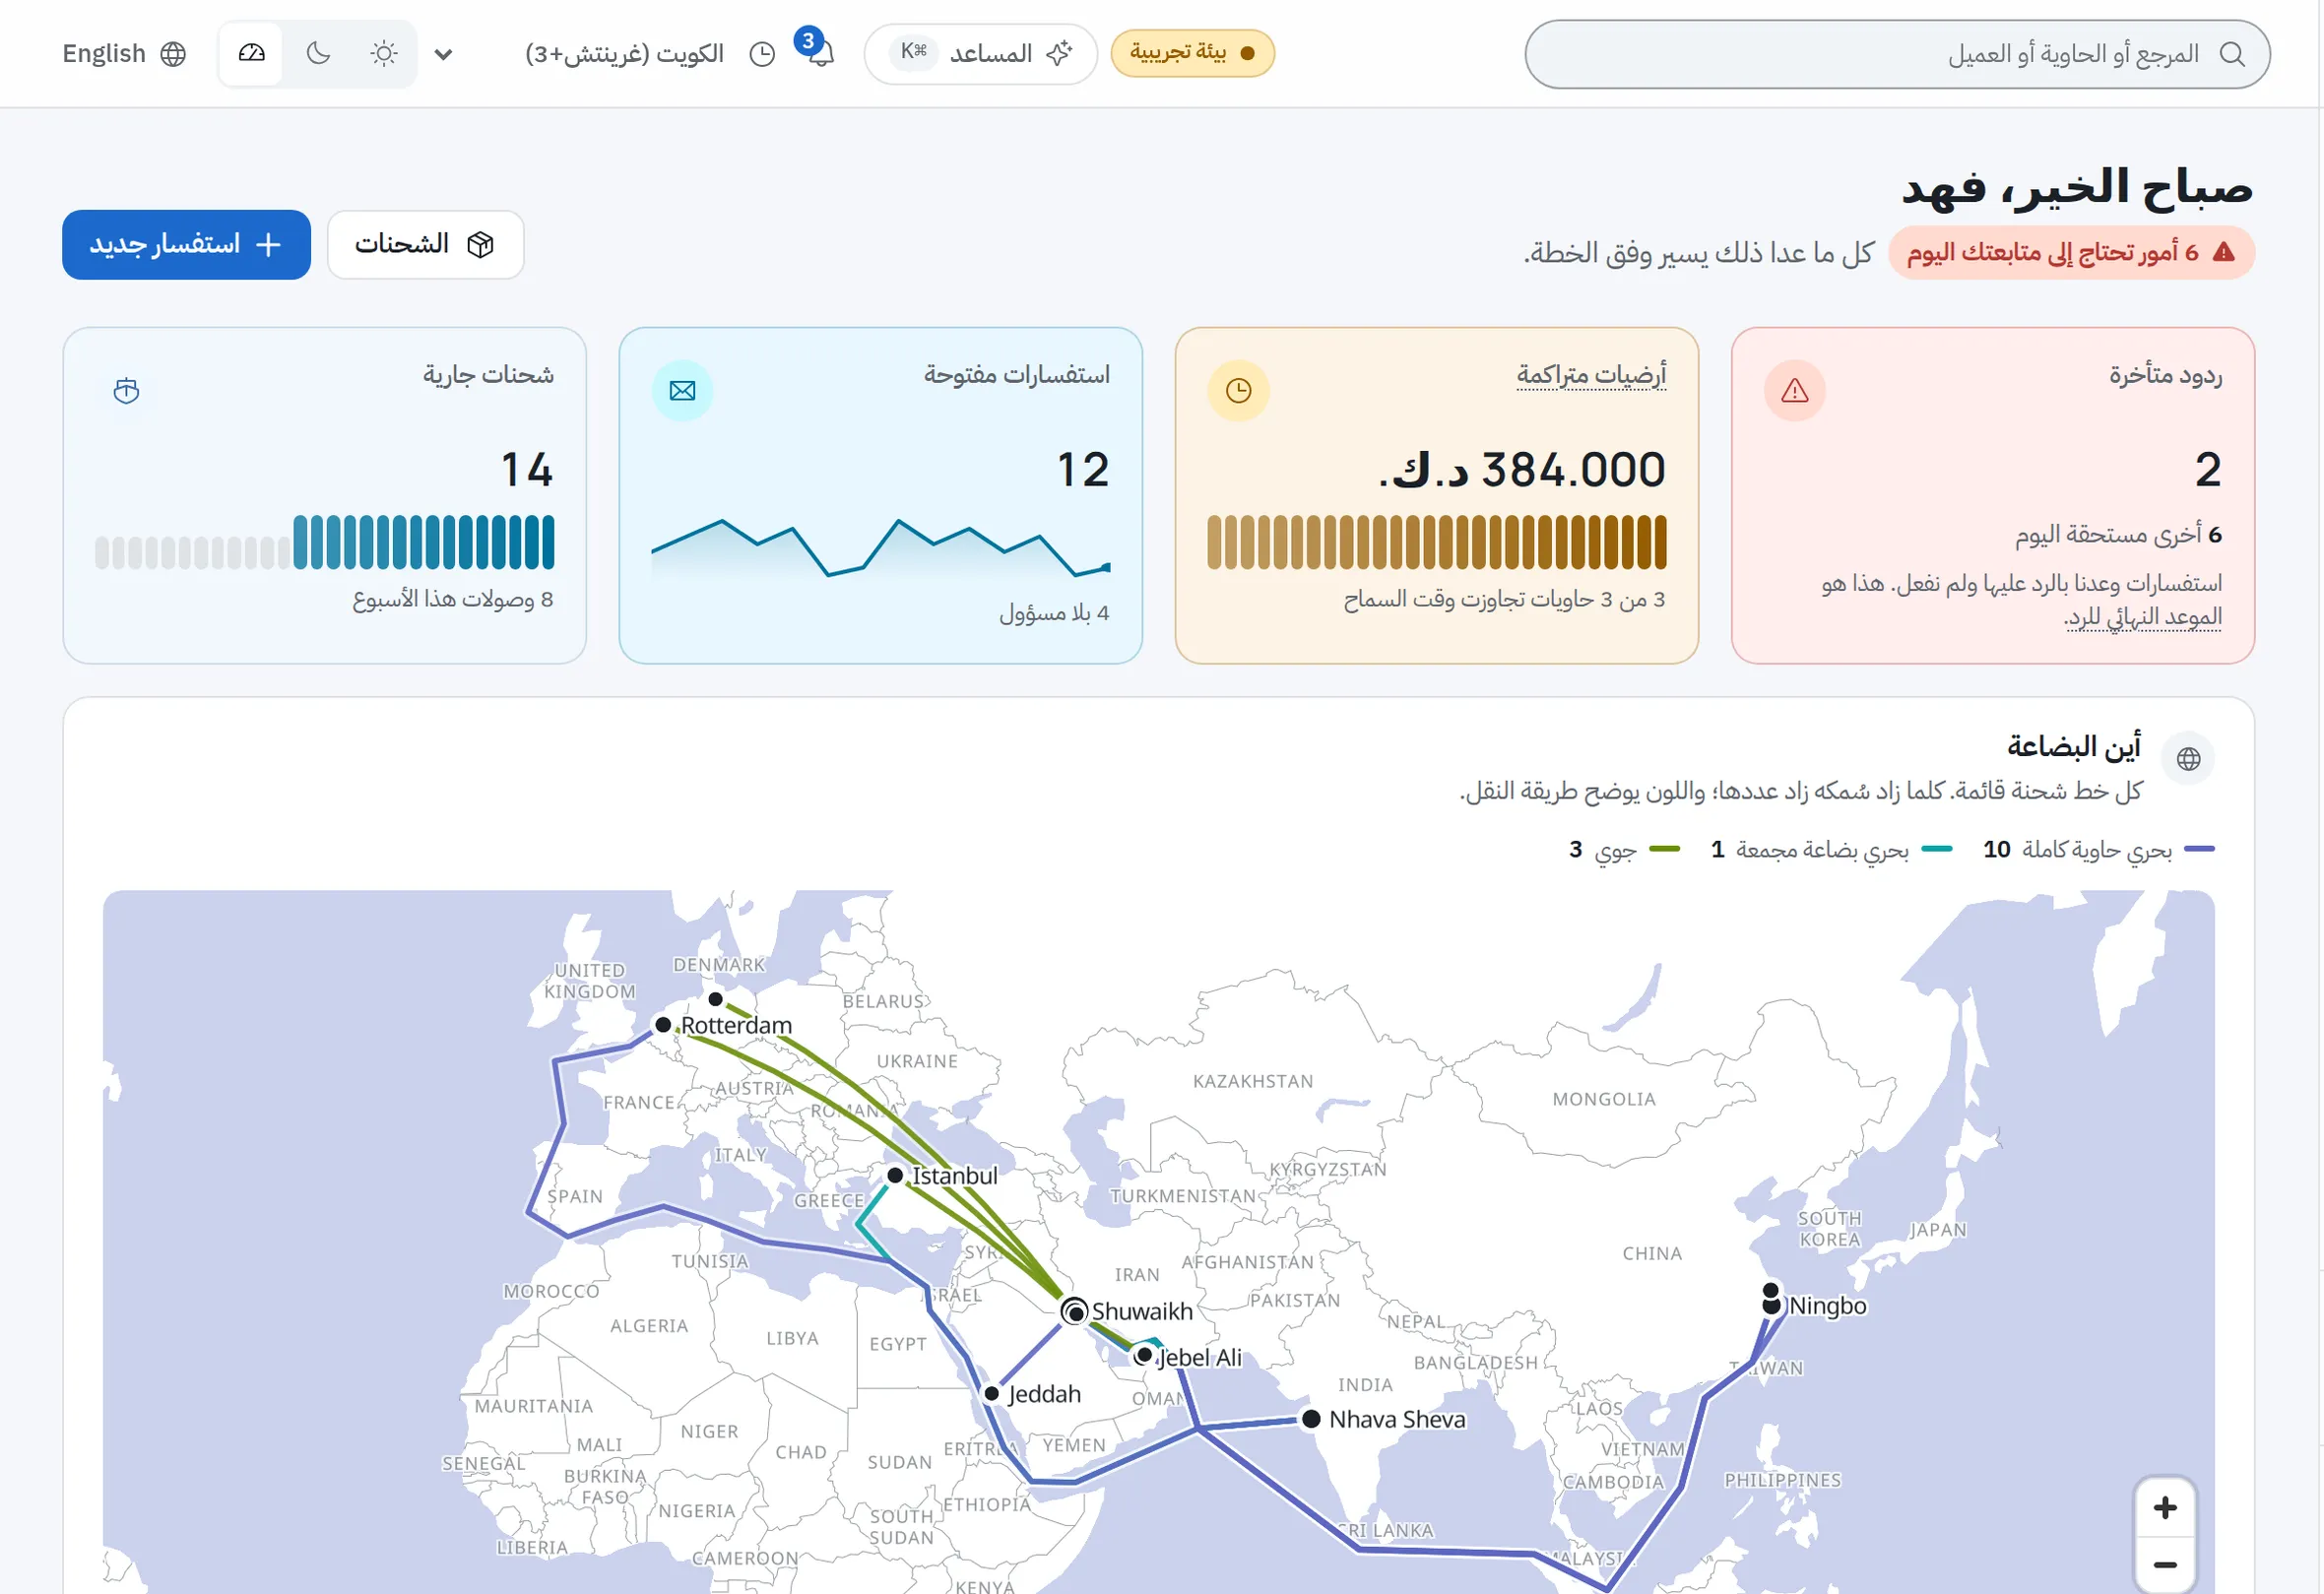Click the بيئة تجريبية demo environment badge

point(1192,53)
